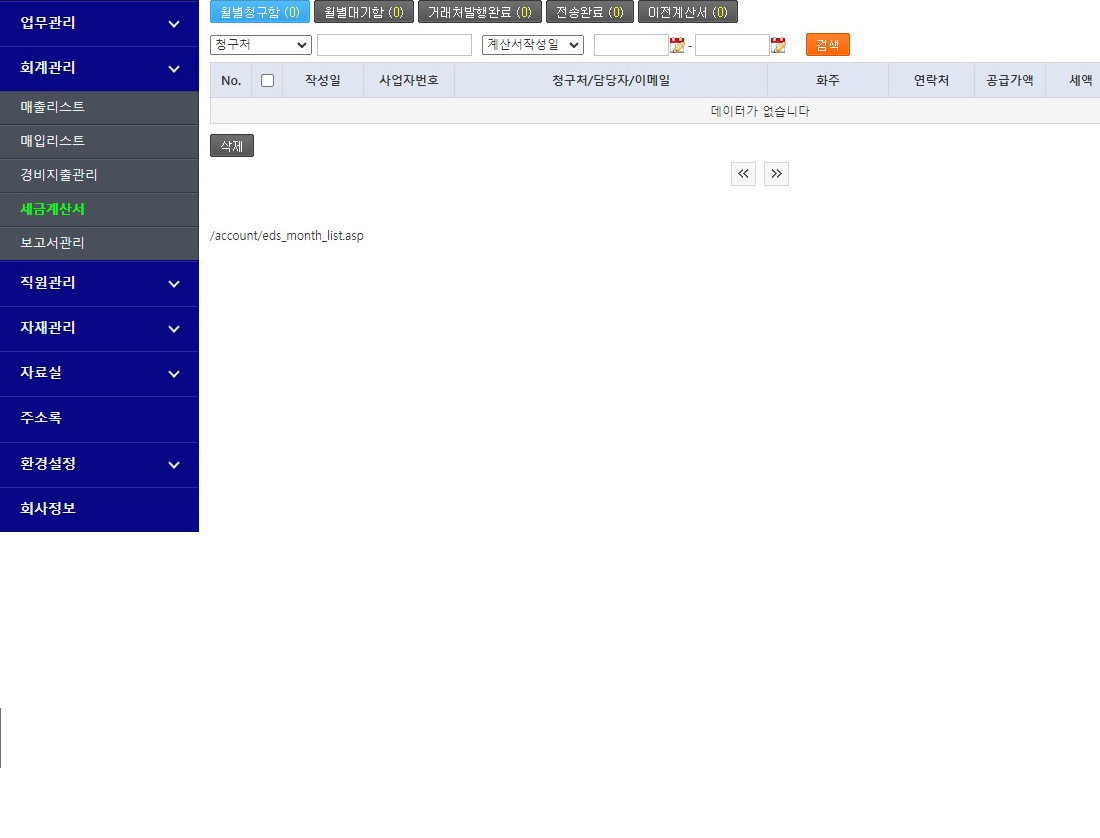Go to previous pages with « button

pos(743,174)
